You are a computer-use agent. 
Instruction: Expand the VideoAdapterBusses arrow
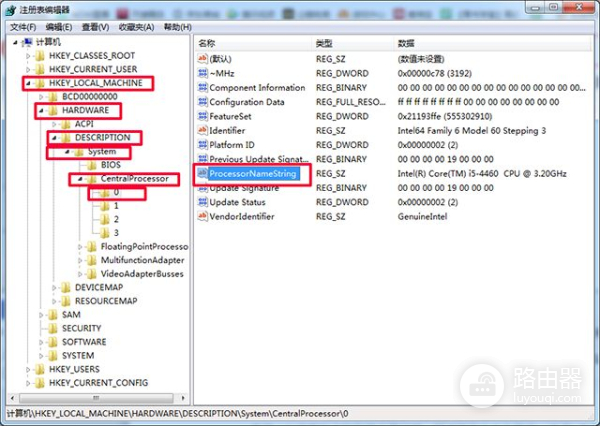click(80, 274)
